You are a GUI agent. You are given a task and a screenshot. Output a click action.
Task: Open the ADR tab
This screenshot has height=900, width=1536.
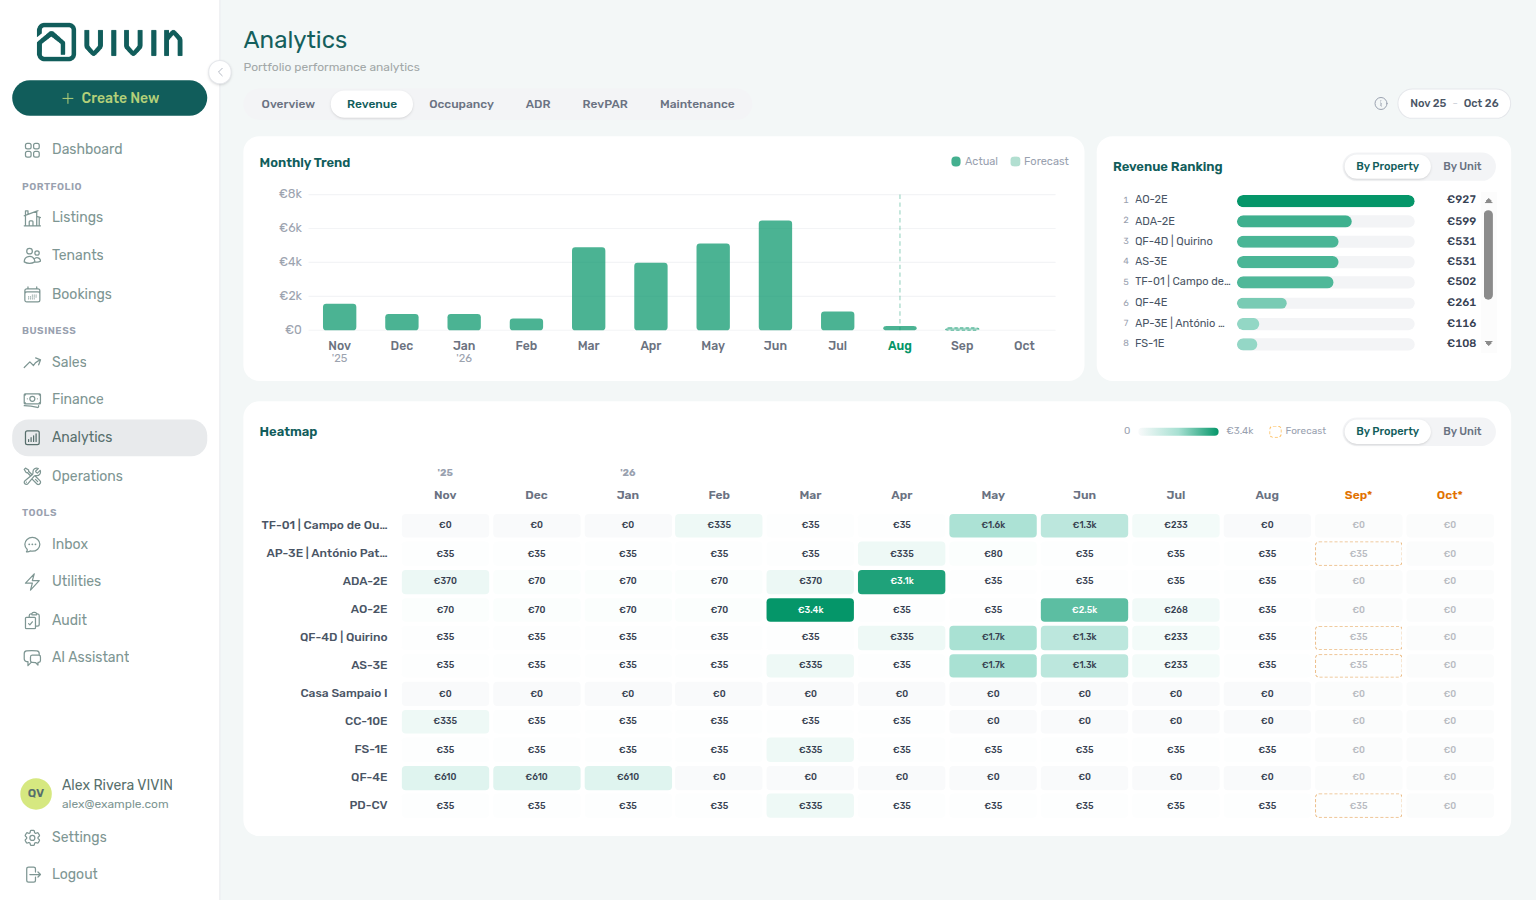point(538,104)
